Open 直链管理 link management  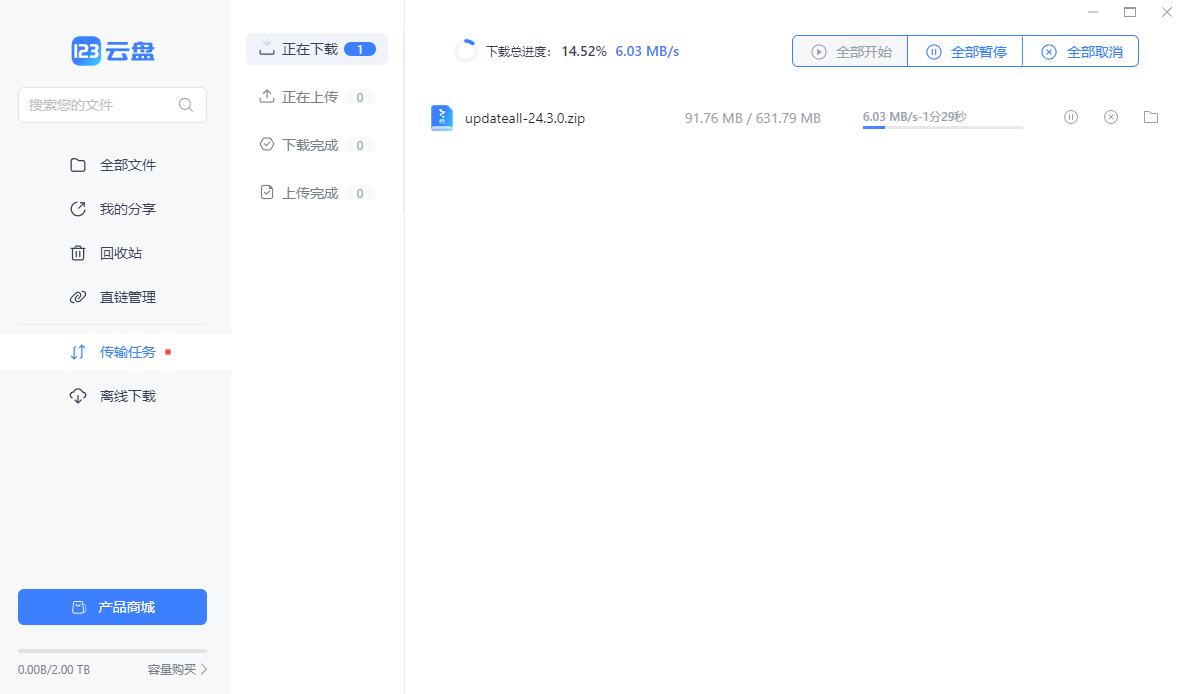[x=127, y=297]
